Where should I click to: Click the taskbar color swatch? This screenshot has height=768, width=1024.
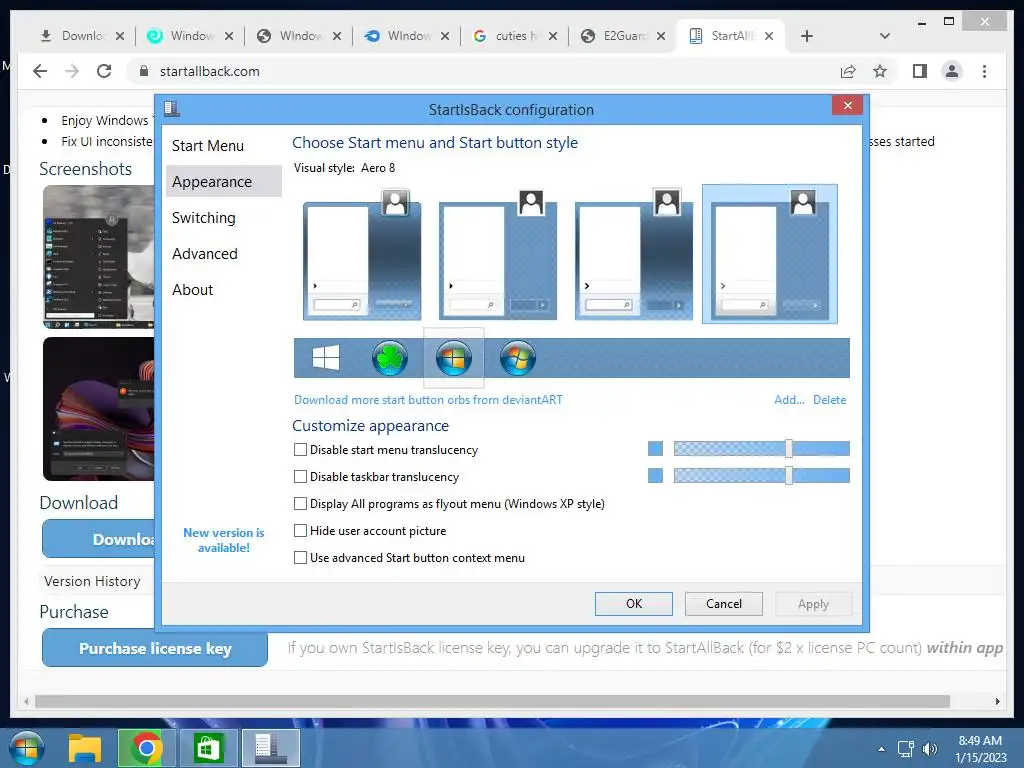pyautogui.click(x=655, y=475)
